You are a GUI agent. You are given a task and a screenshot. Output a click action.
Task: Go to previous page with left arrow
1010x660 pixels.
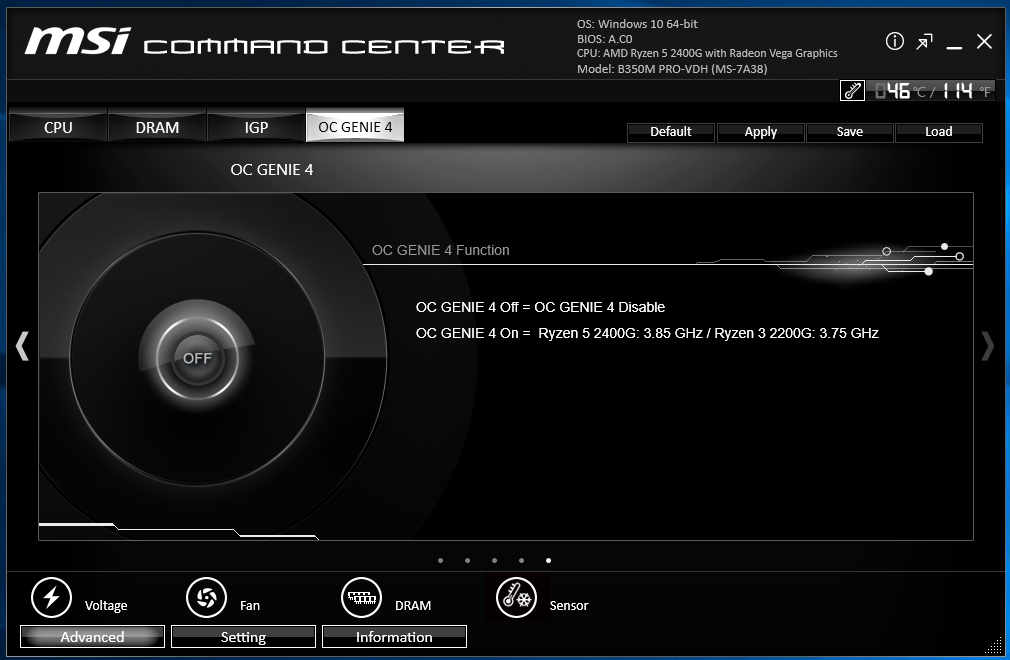coord(22,346)
